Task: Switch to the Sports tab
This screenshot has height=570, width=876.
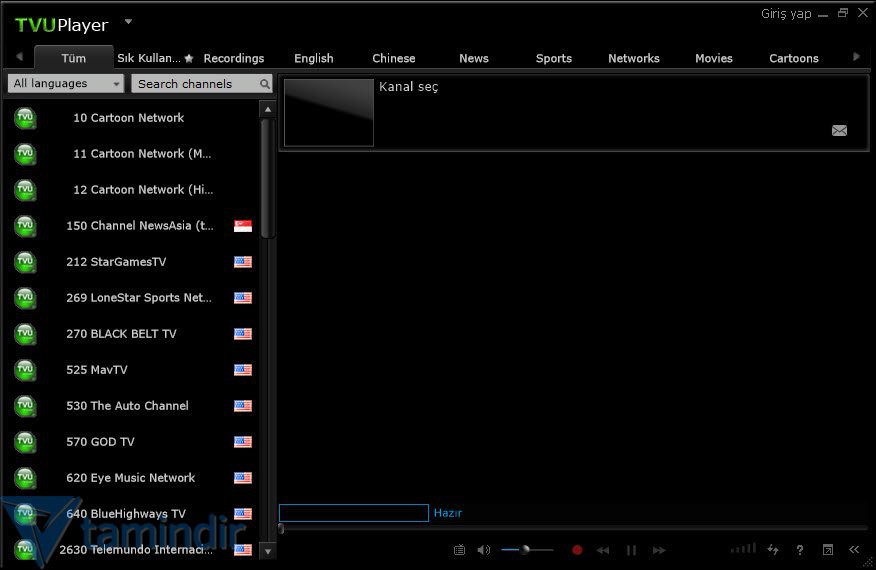Action: tap(554, 58)
